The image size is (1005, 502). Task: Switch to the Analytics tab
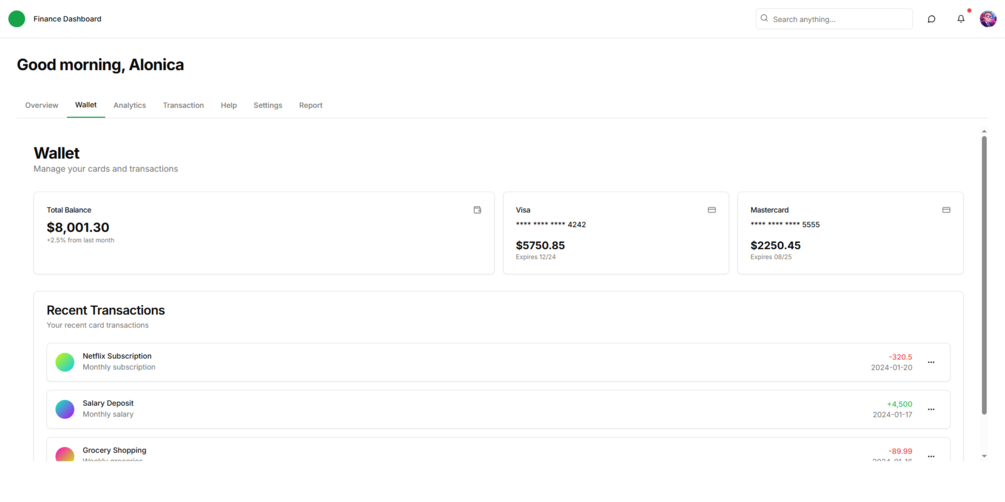[130, 105]
